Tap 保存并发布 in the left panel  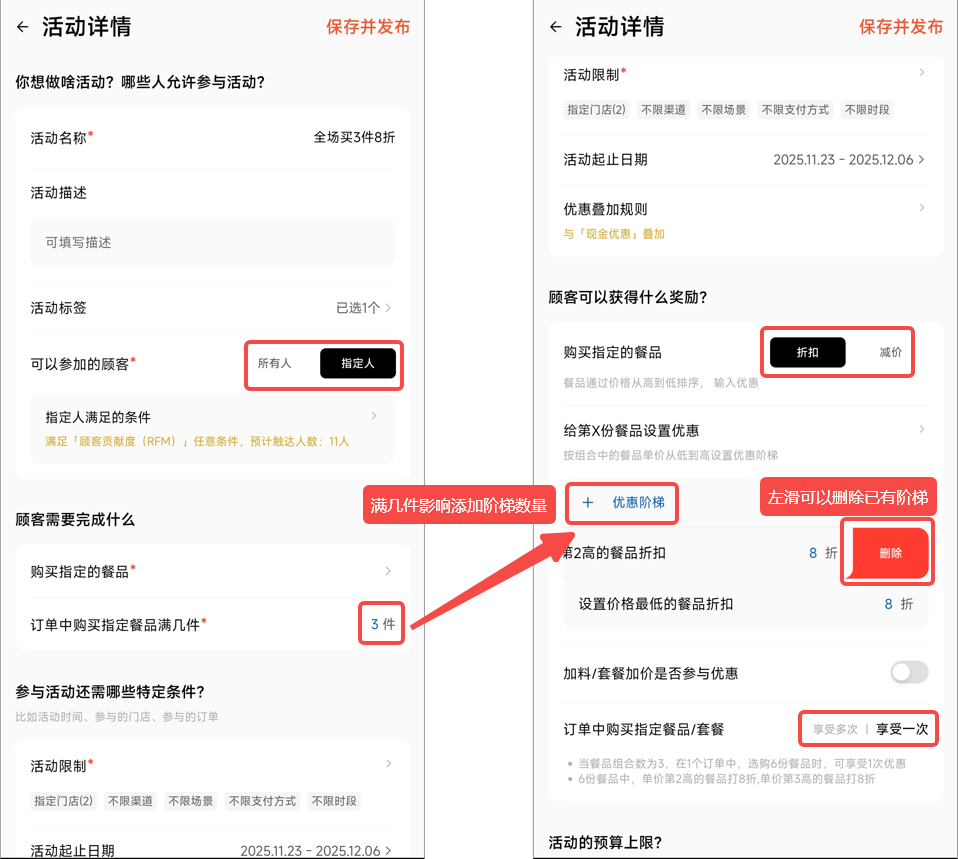(367, 27)
